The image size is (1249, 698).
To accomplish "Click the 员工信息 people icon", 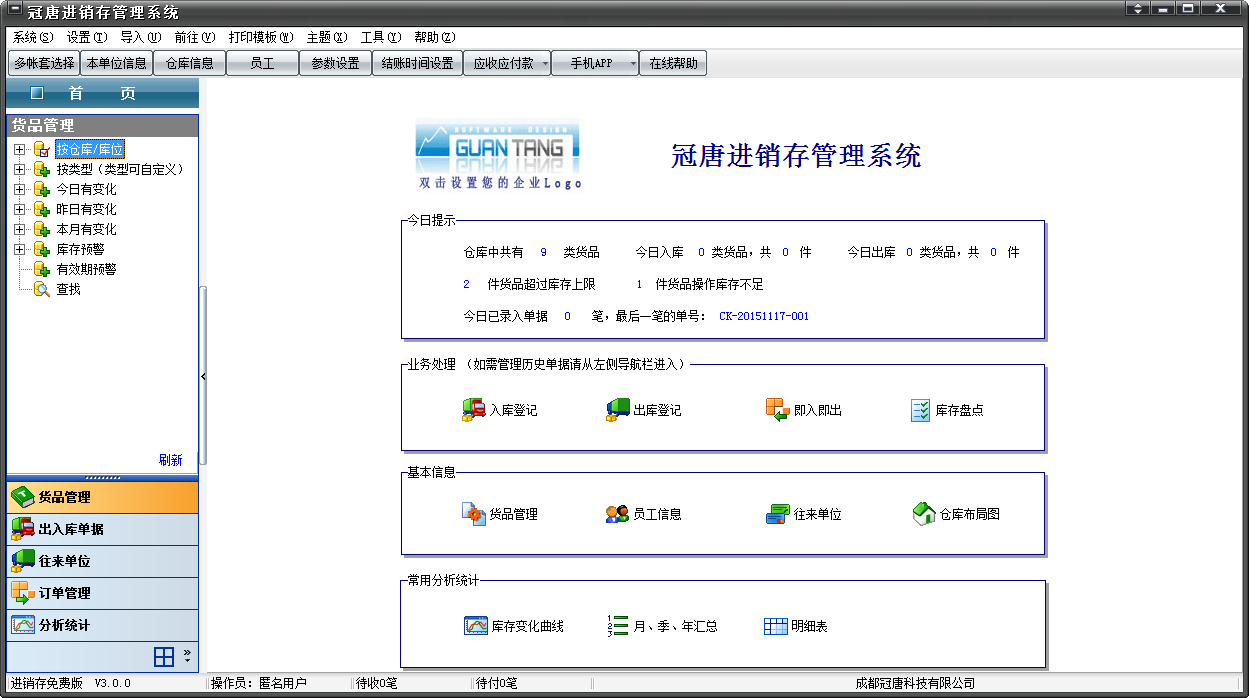I will [x=617, y=514].
